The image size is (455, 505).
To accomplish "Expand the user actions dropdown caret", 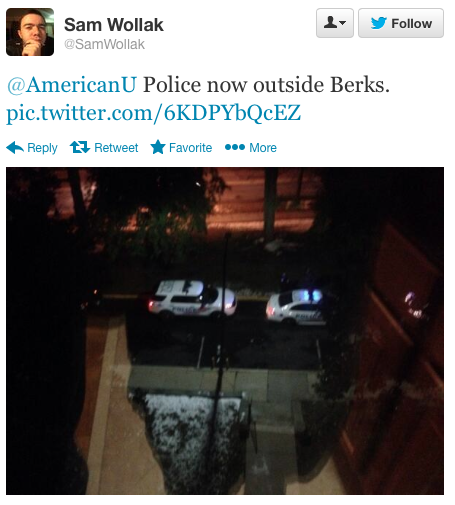I will coord(343,23).
